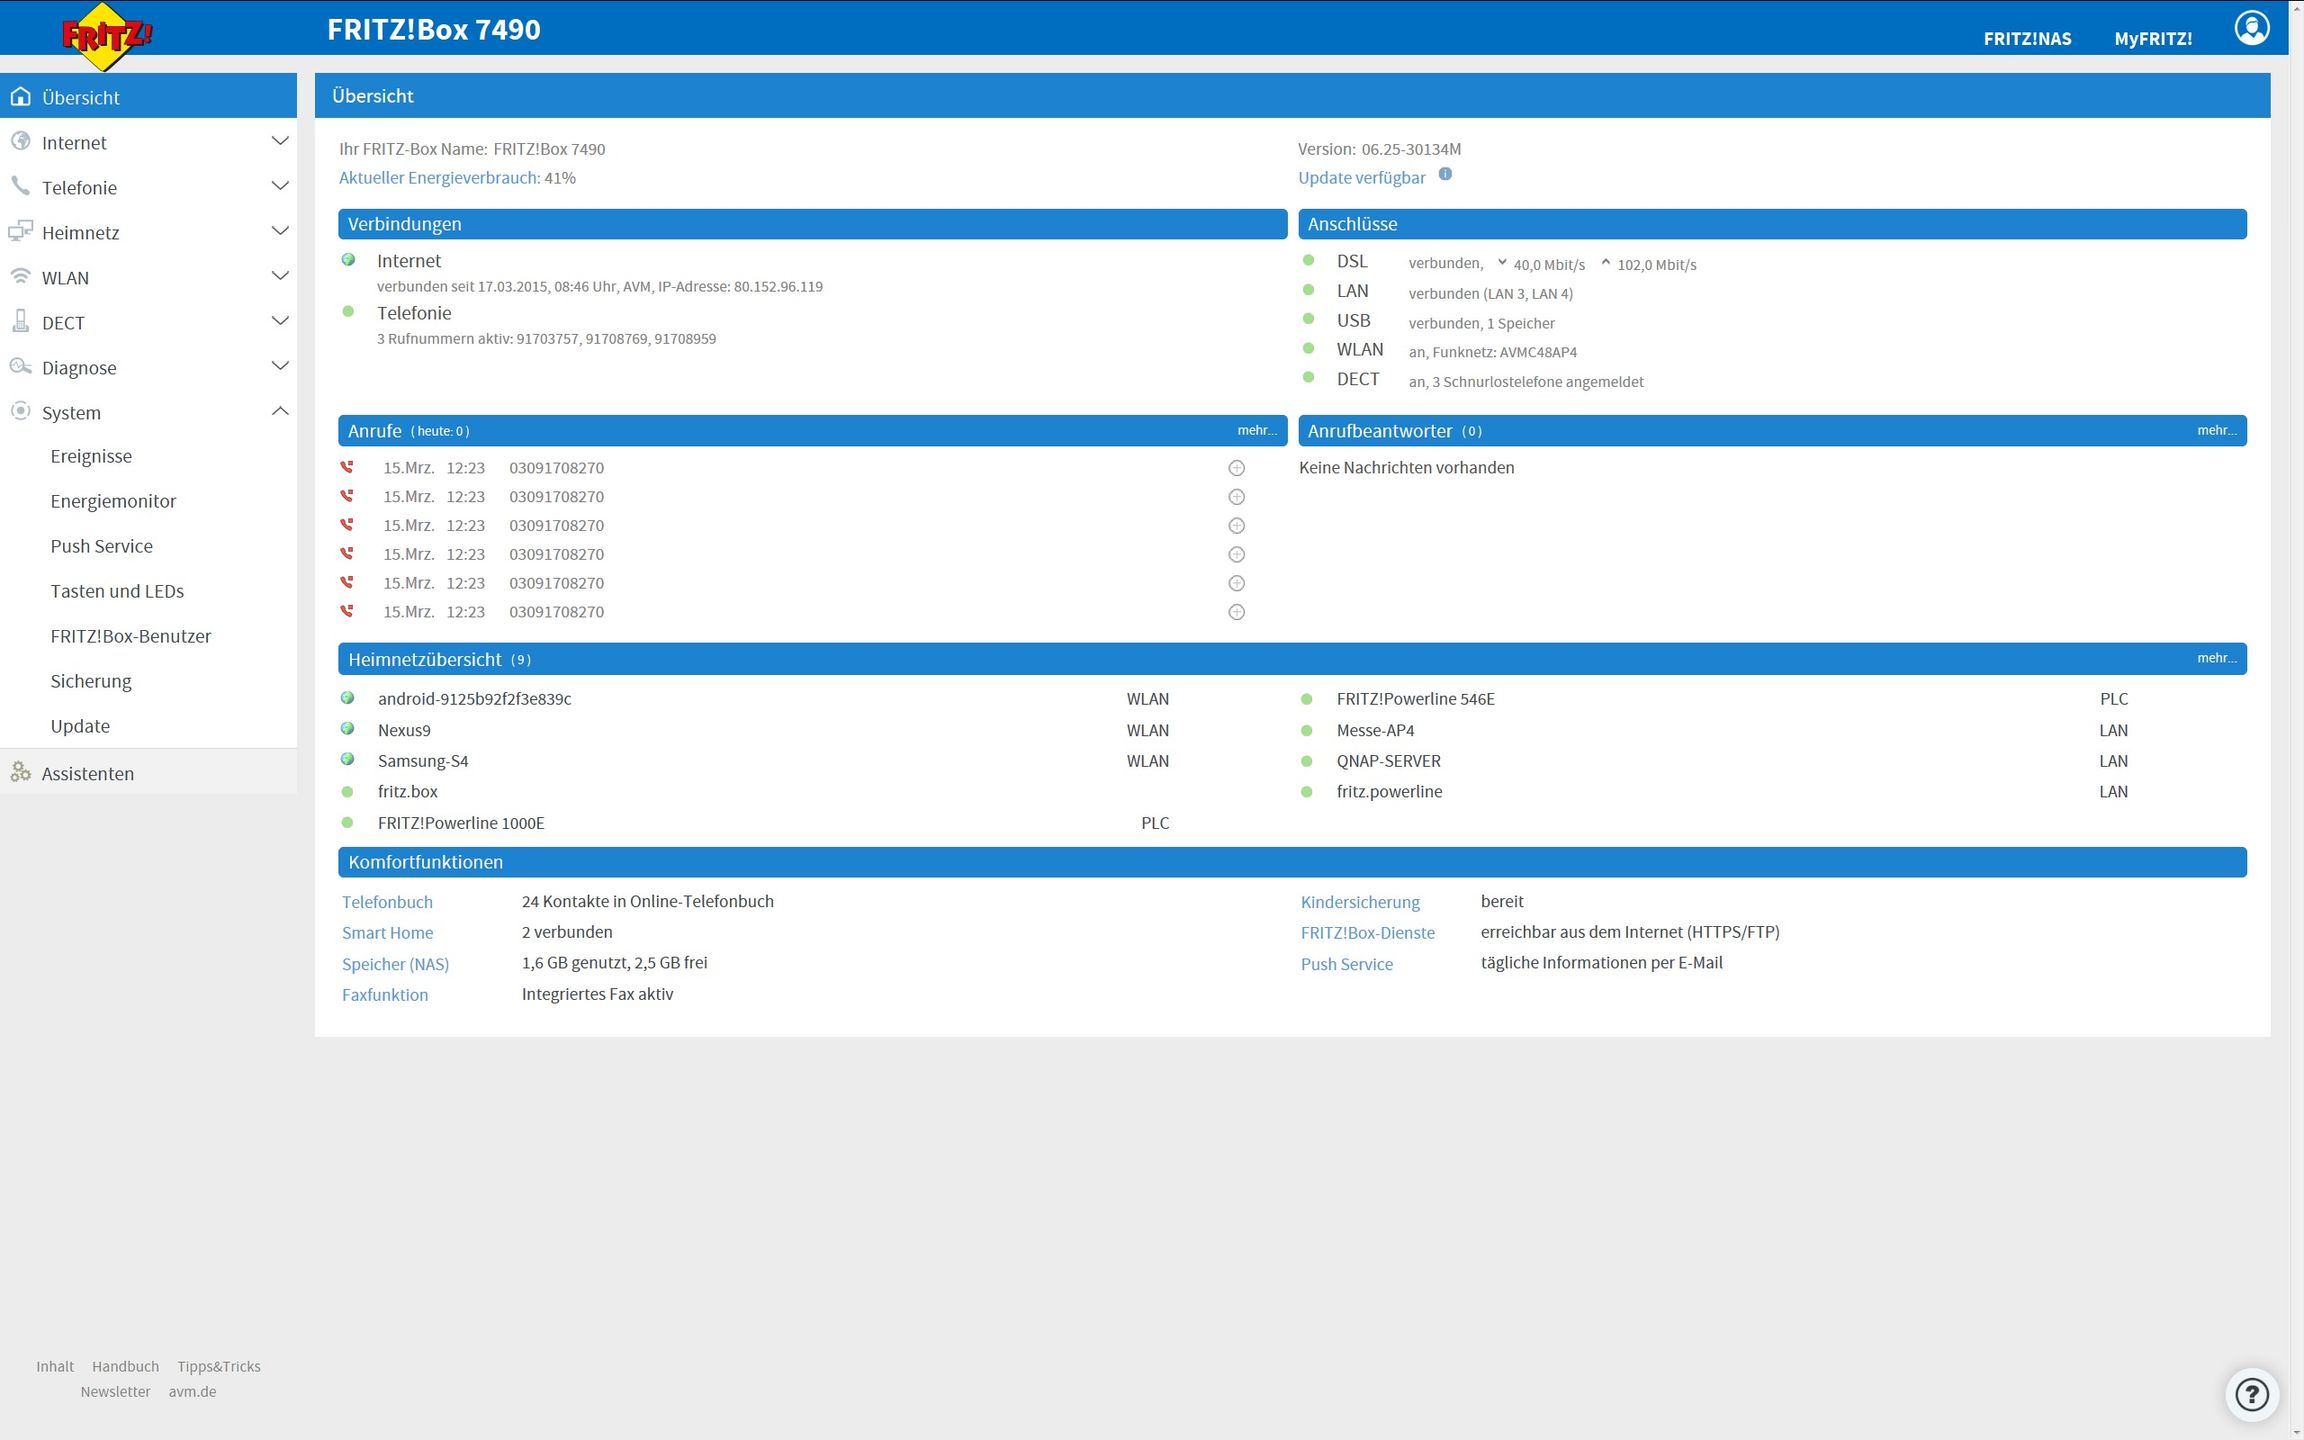This screenshot has height=1440, width=2304.
Task: Expand the Internet menu chevron
Action: pos(280,142)
